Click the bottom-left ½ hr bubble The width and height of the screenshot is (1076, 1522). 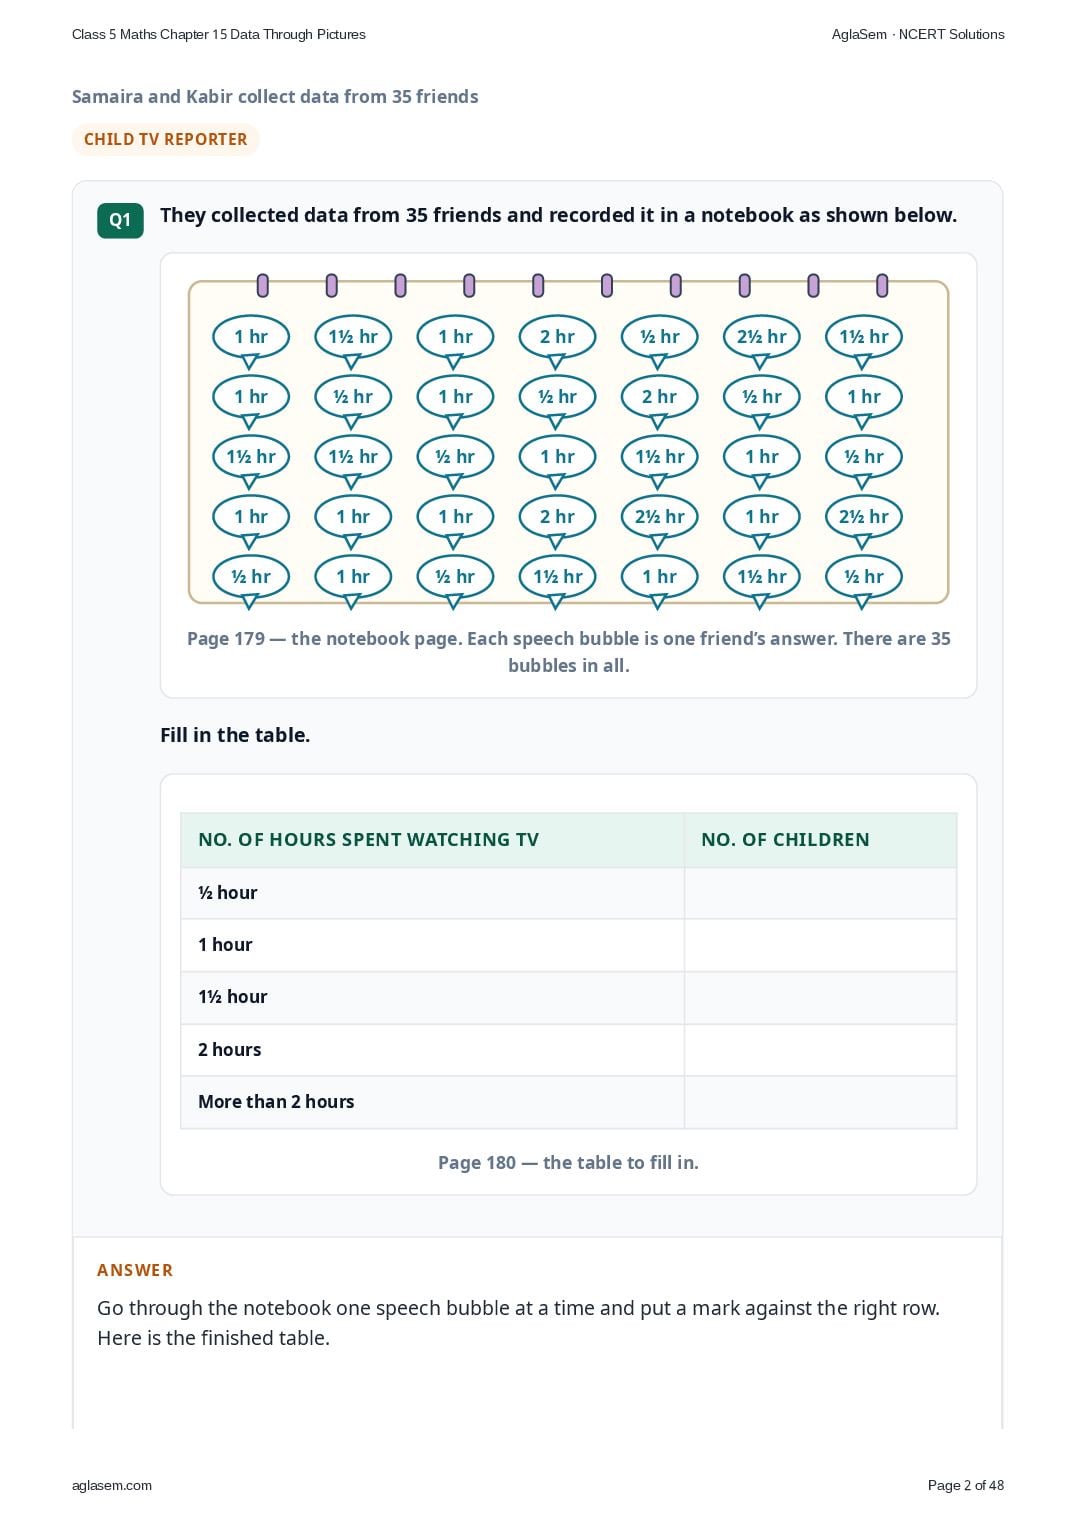click(251, 577)
